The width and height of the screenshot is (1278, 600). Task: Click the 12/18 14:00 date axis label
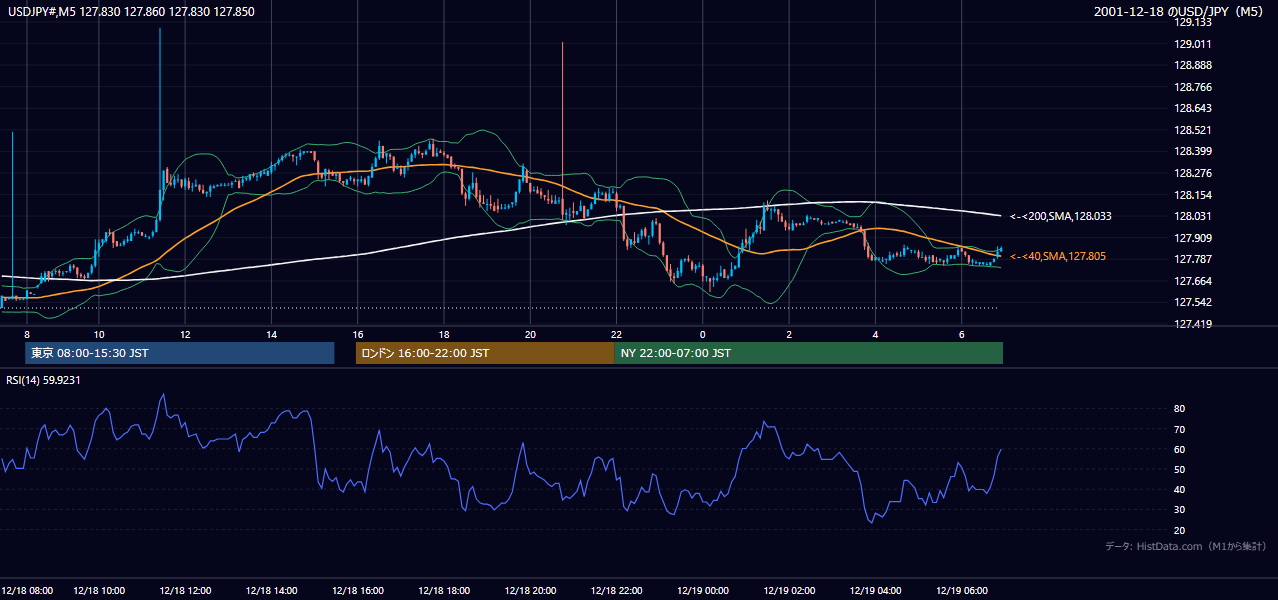(x=271, y=590)
